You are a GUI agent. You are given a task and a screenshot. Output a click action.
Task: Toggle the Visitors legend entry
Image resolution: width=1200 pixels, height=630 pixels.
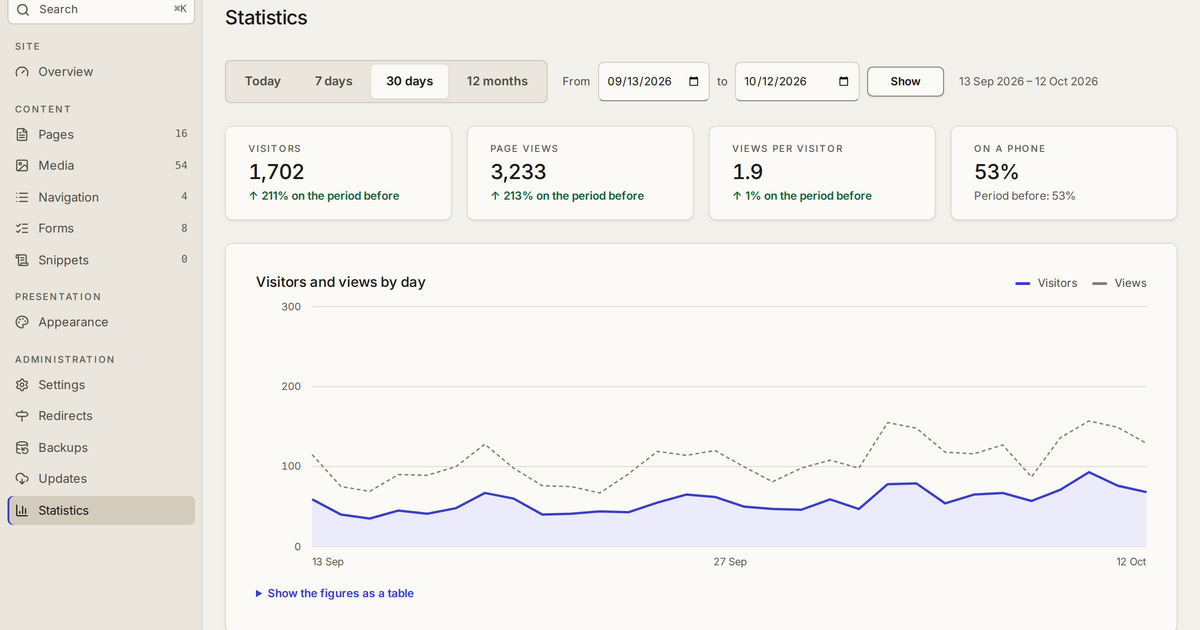coord(1046,283)
